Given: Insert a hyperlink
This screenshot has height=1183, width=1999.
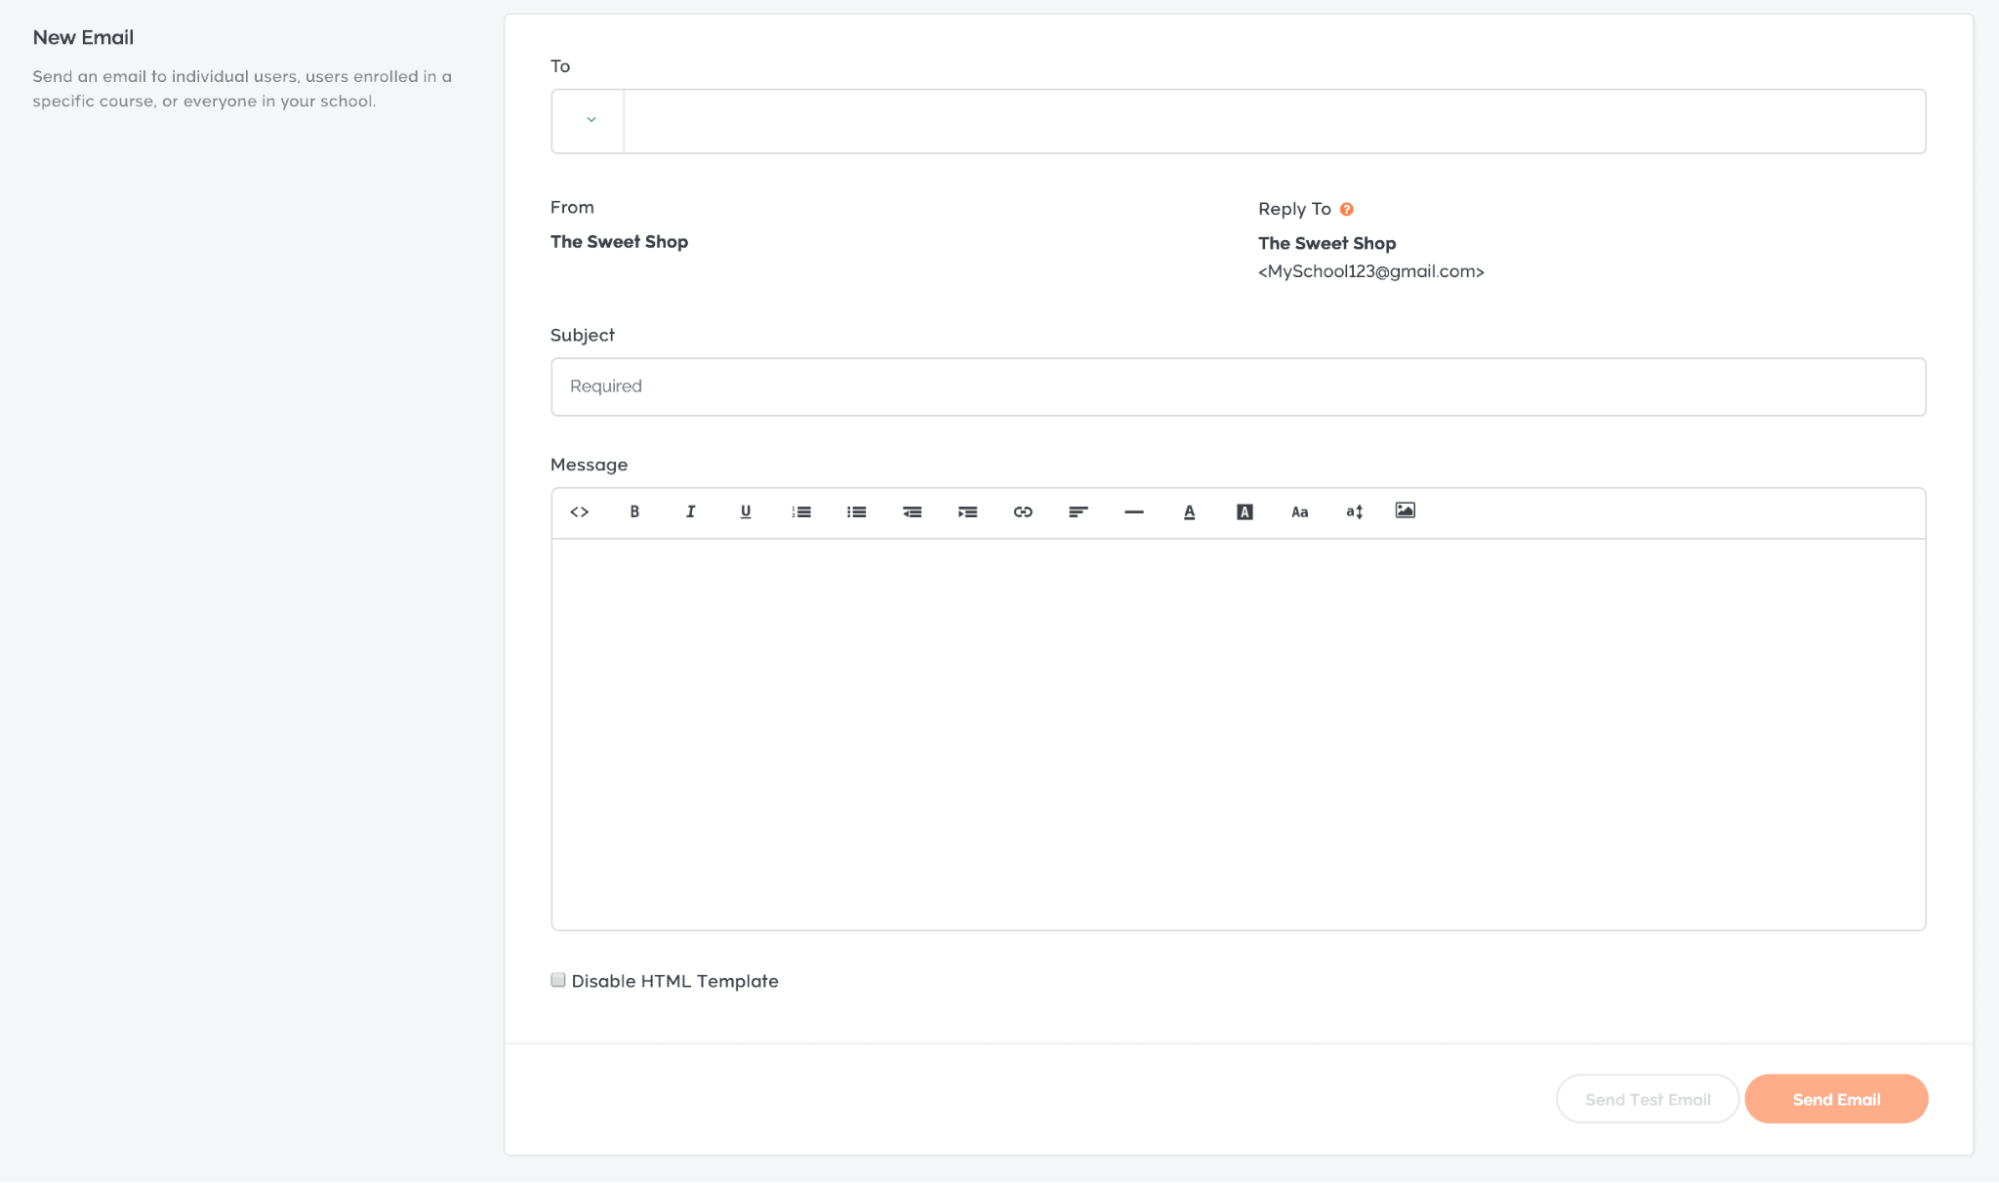Looking at the screenshot, I should click(1022, 512).
